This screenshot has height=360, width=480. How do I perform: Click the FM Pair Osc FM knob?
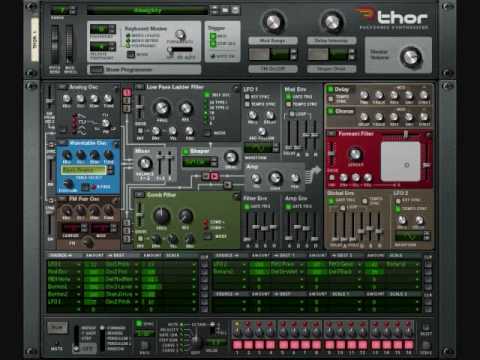coord(88,242)
